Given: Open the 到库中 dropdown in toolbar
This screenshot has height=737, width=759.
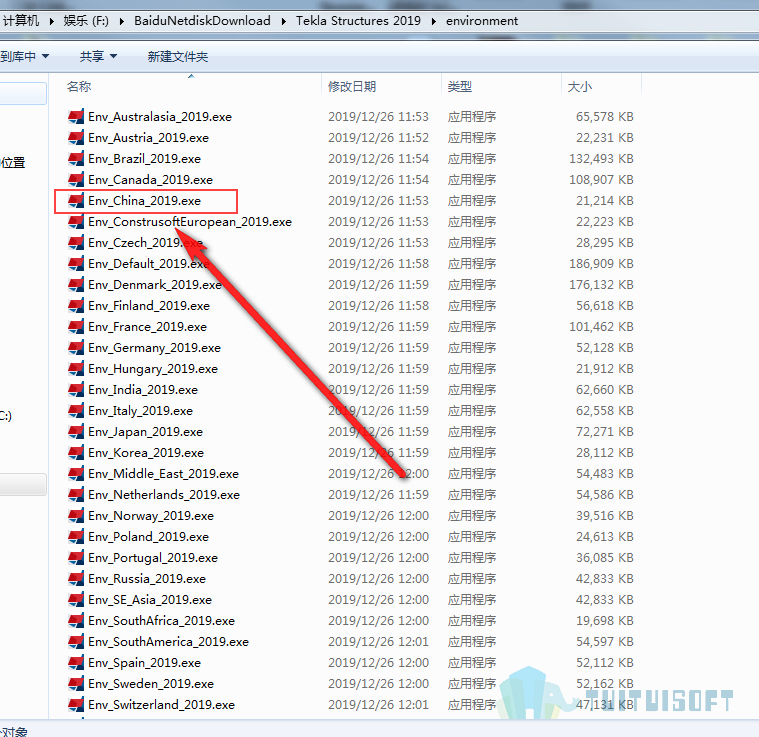Looking at the screenshot, I should [24, 57].
